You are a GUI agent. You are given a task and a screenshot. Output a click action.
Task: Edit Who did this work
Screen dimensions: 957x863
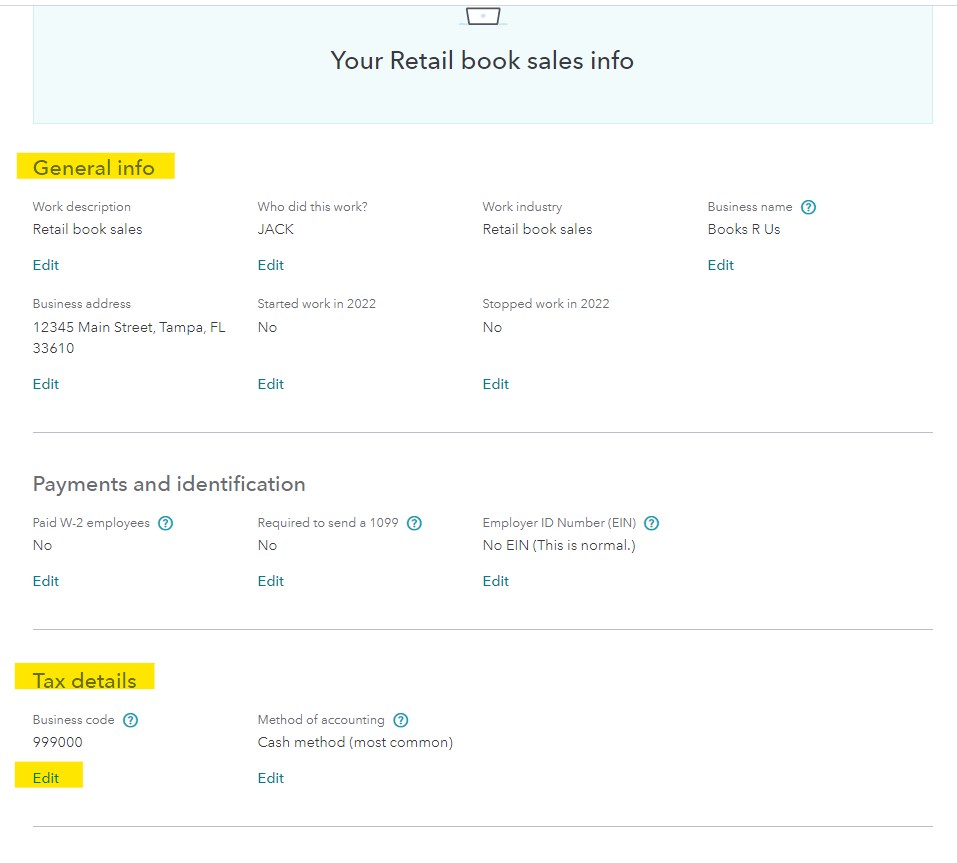point(270,265)
